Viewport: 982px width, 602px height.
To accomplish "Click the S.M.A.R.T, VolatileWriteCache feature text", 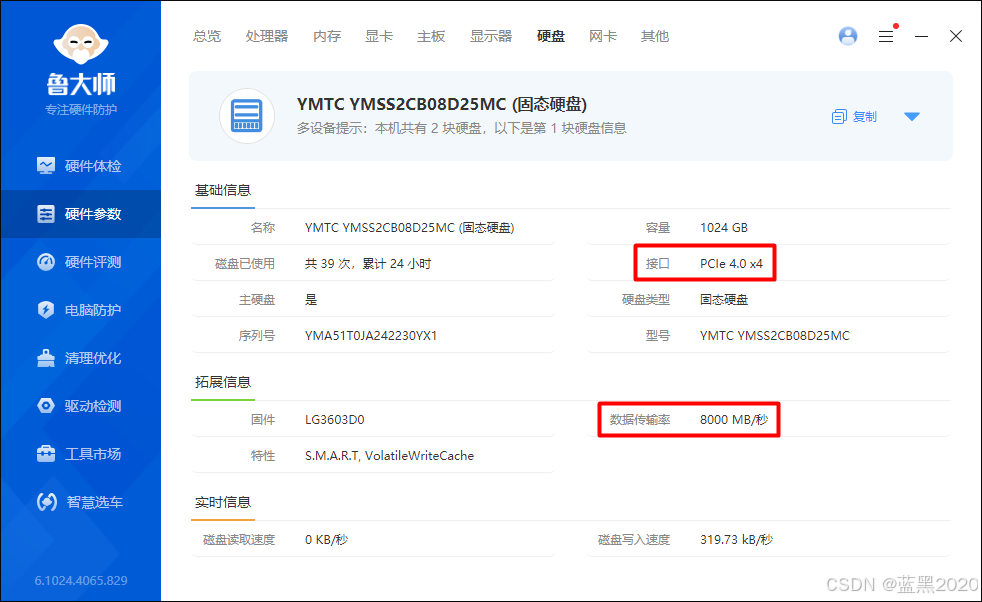I will (390, 456).
